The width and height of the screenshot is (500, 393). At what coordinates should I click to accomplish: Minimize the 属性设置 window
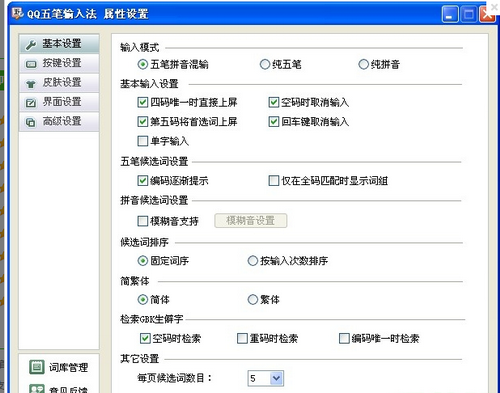click(x=450, y=14)
